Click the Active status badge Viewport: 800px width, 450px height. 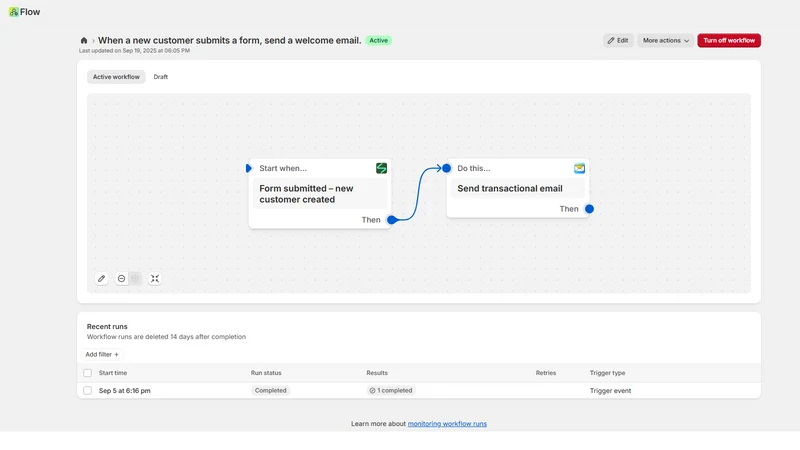click(379, 40)
